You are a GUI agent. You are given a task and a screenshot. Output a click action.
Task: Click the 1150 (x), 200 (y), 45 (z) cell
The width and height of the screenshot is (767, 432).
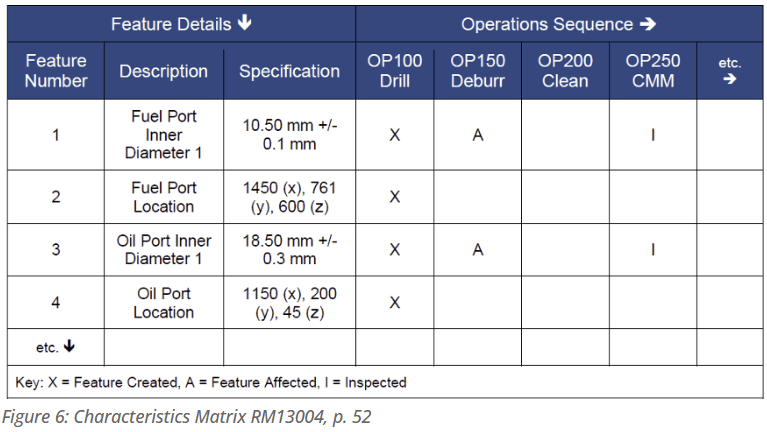click(290, 302)
